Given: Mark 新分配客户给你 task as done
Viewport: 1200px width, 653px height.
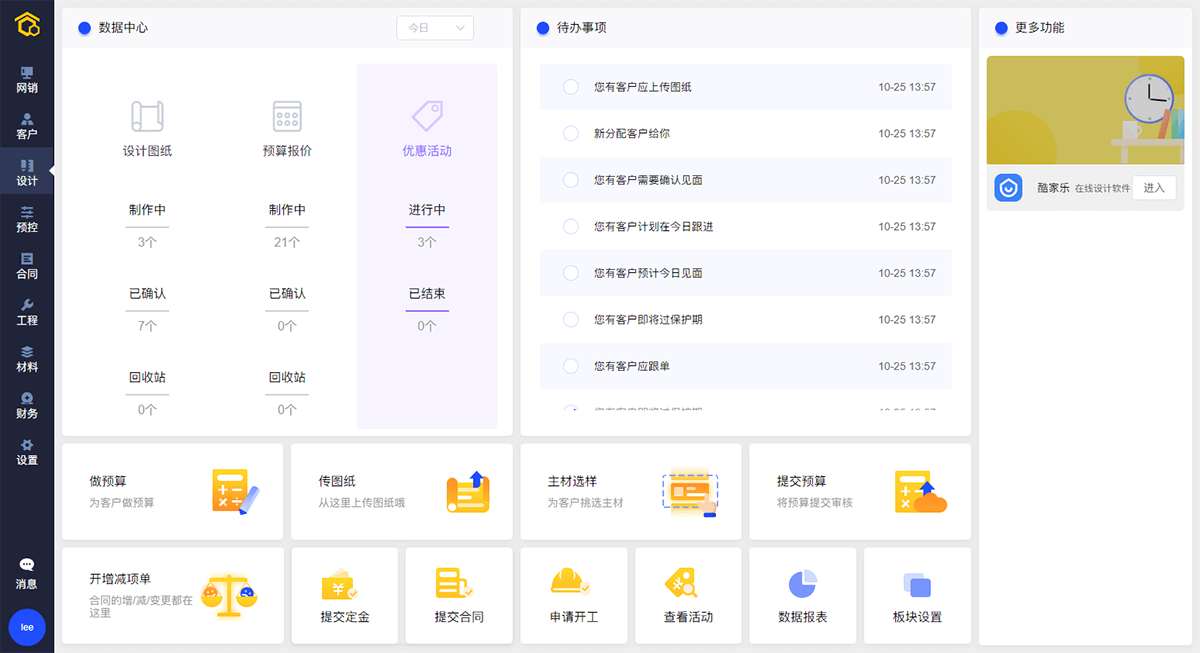Looking at the screenshot, I should pos(571,133).
